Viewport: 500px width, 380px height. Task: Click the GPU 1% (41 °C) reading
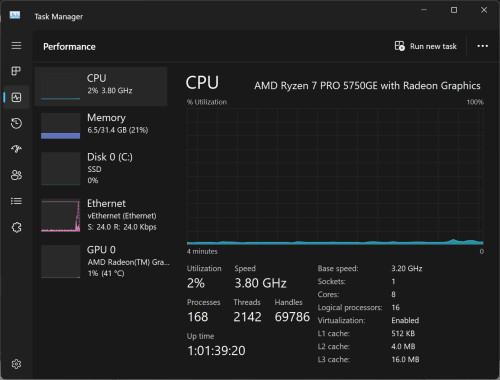pos(106,273)
